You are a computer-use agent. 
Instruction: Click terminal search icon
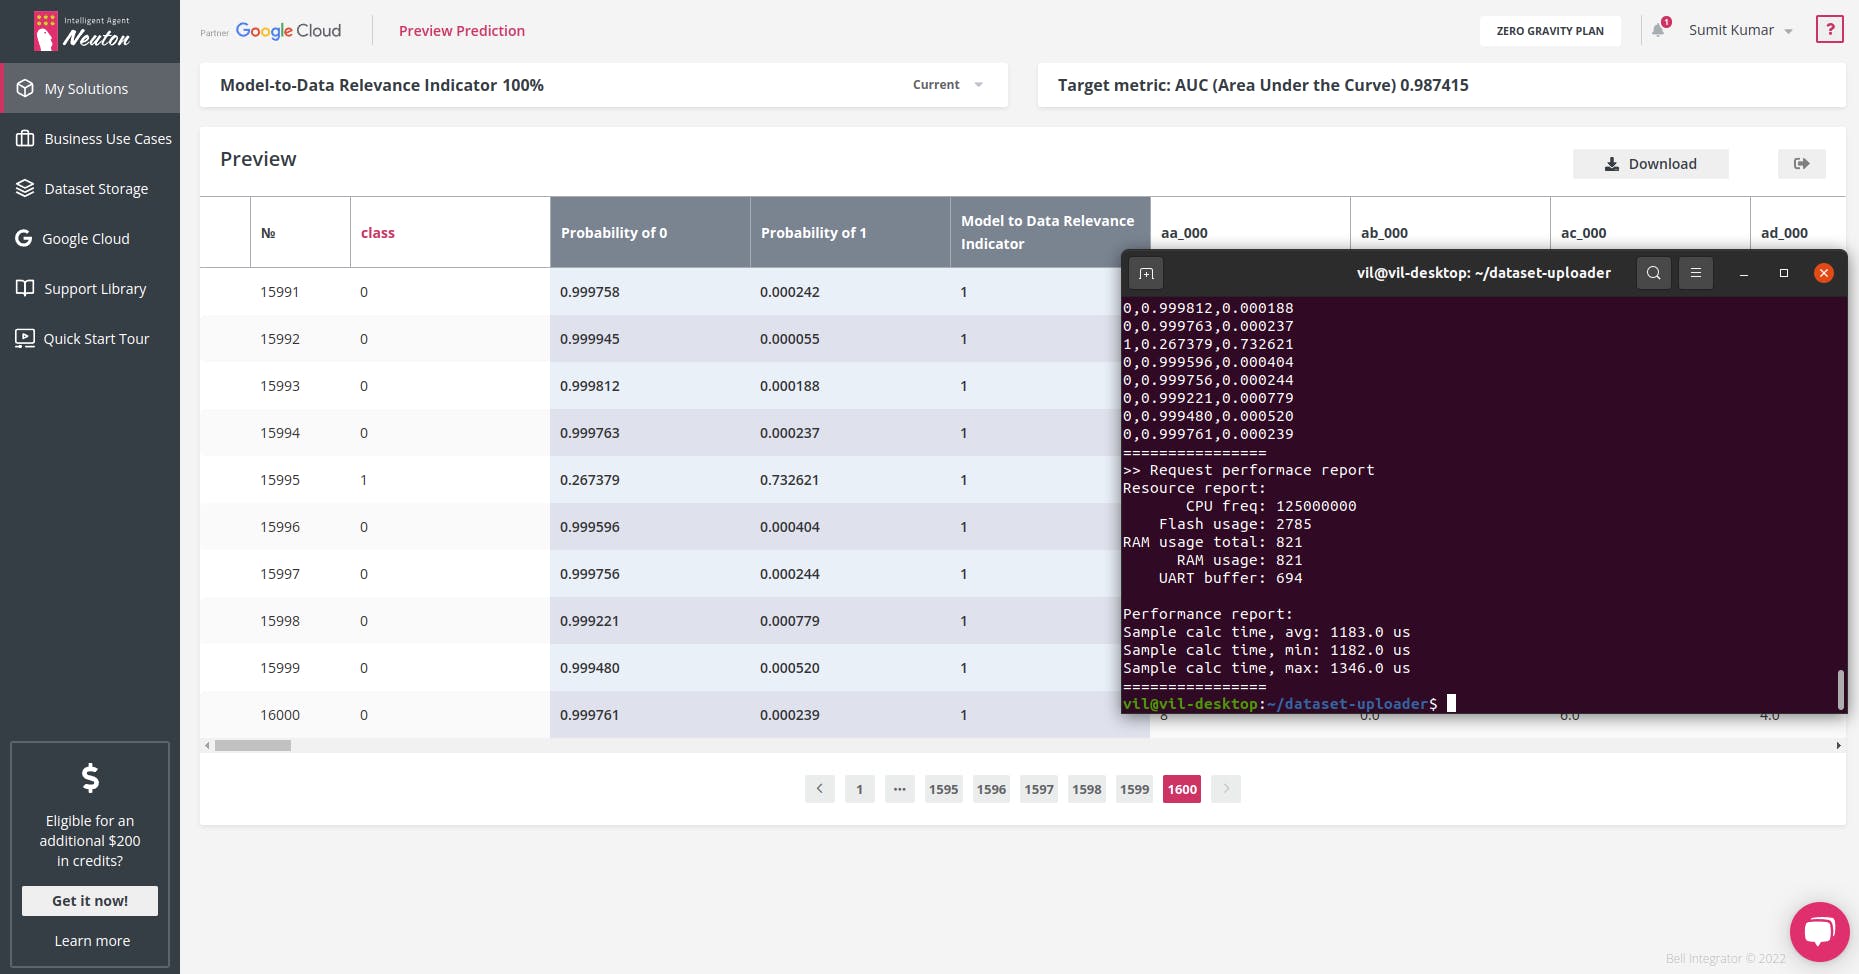point(1654,273)
